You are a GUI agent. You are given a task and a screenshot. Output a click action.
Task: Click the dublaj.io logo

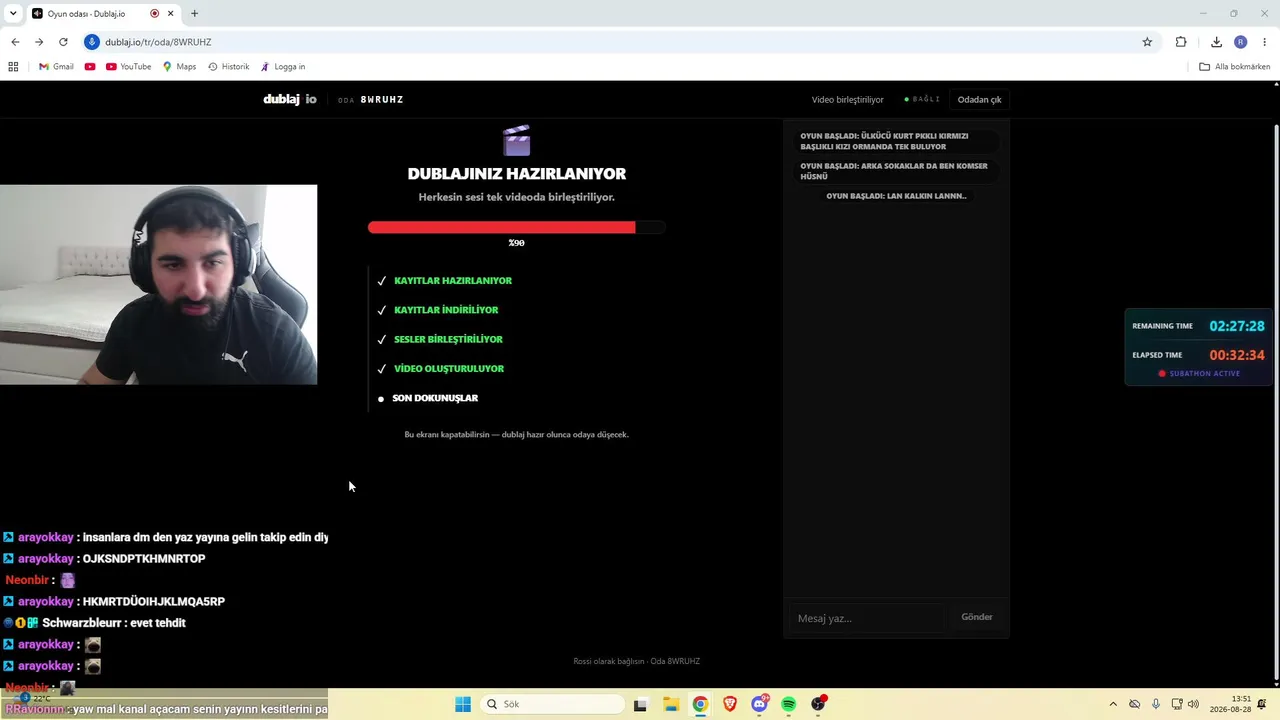click(290, 99)
